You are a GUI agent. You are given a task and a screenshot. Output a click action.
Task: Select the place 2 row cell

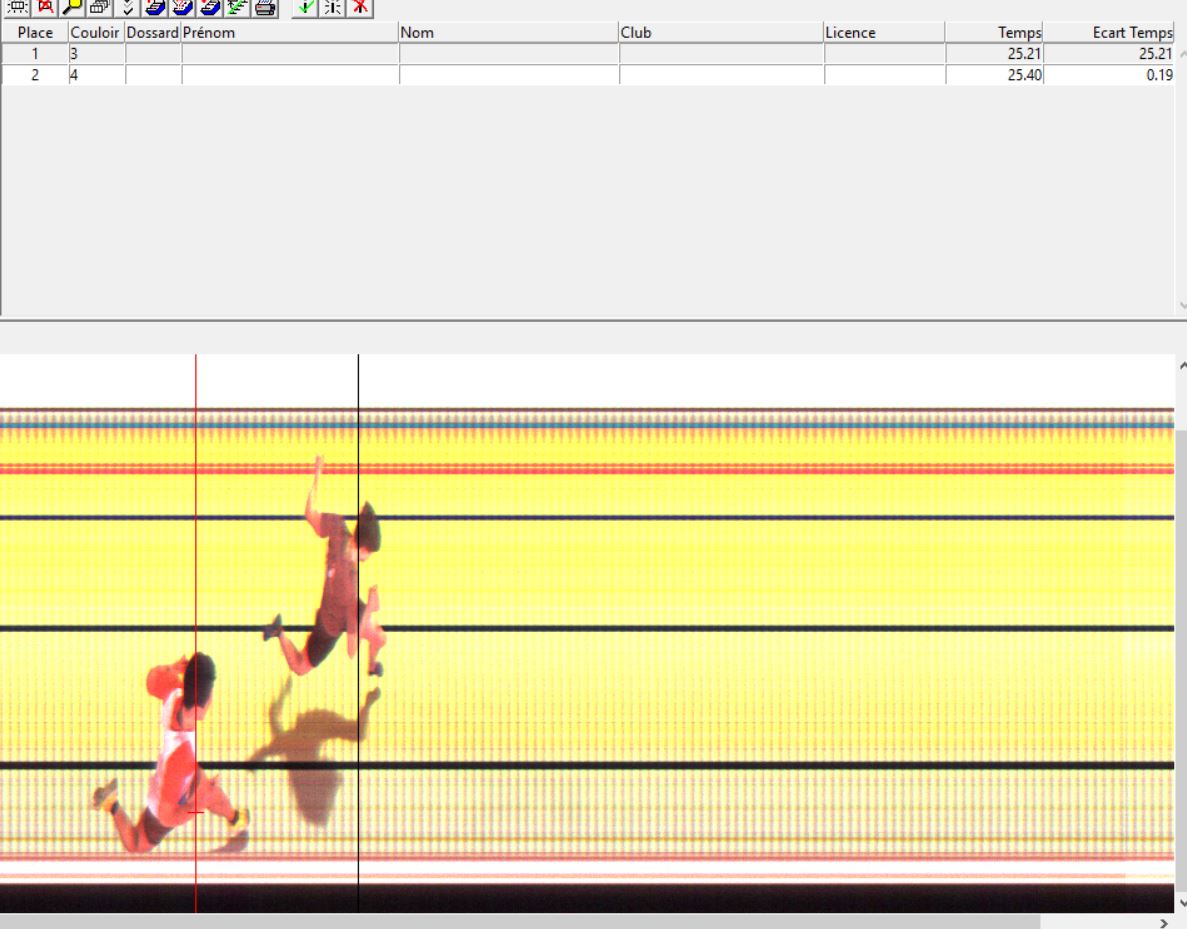coord(35,75)
